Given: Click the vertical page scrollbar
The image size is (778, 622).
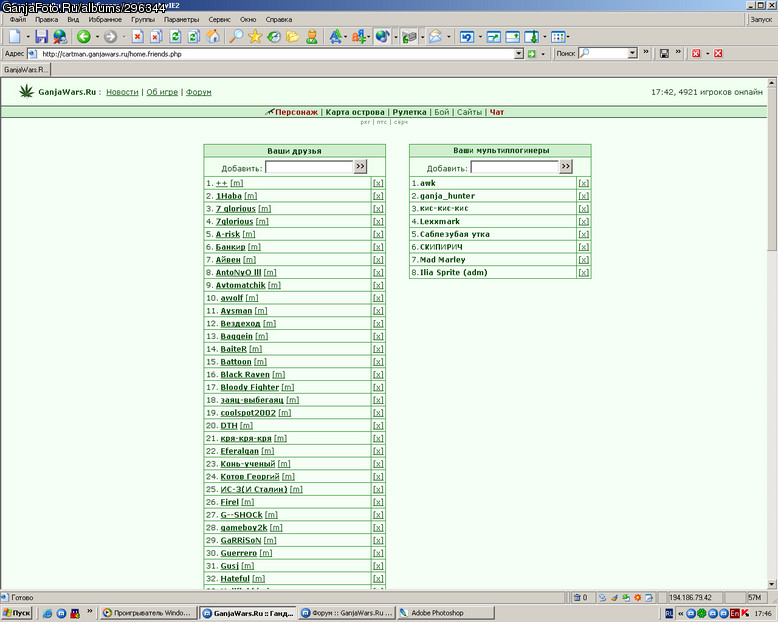Looking at the screenshot, I should click(772, 333).
